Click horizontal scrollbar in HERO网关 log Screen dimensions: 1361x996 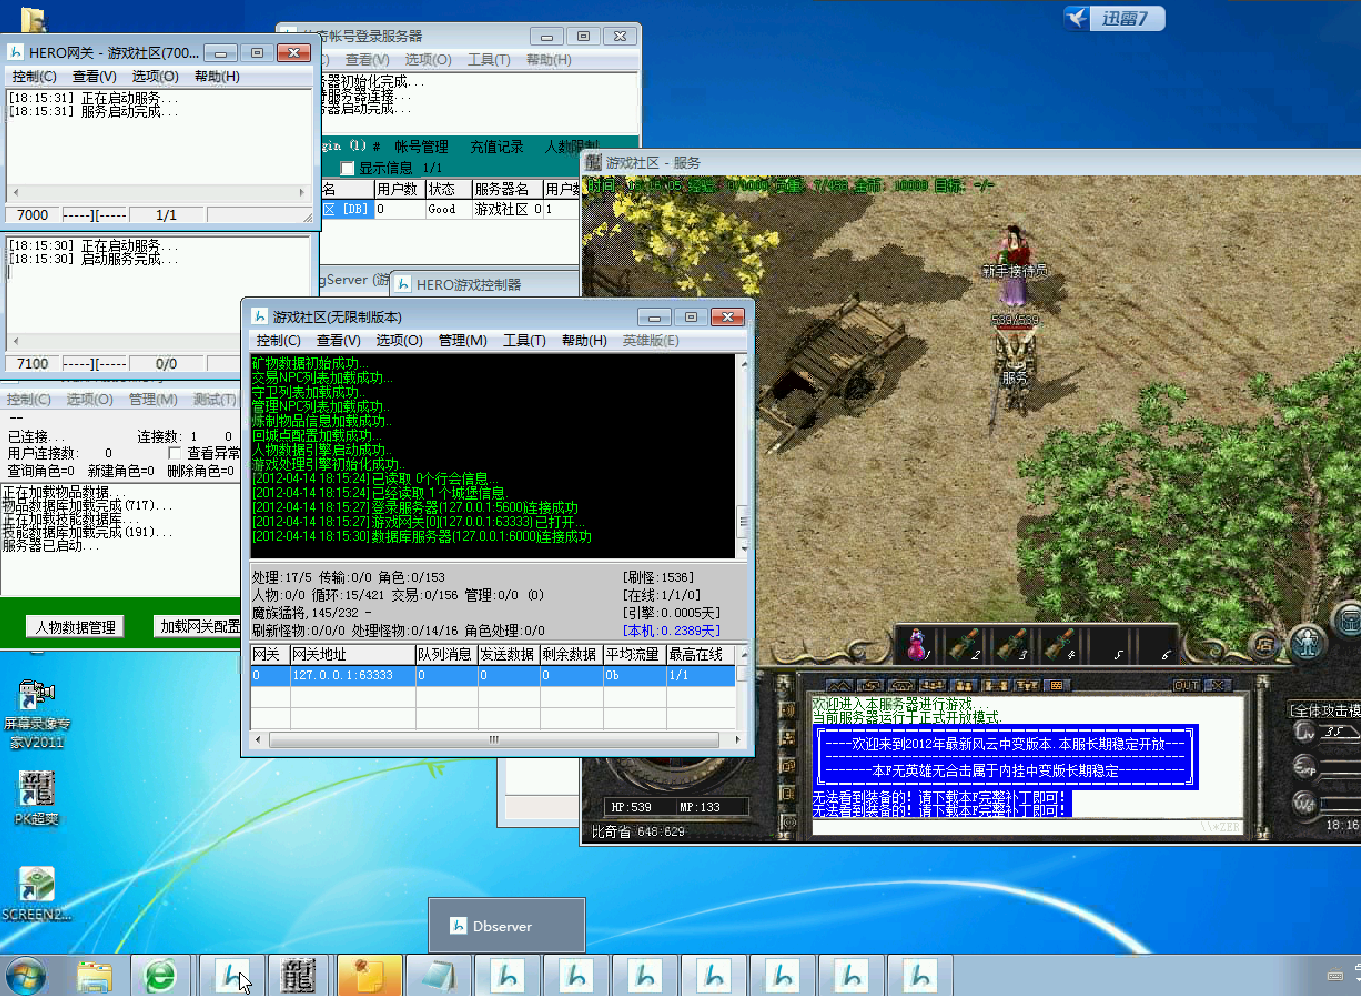(158, 192)
